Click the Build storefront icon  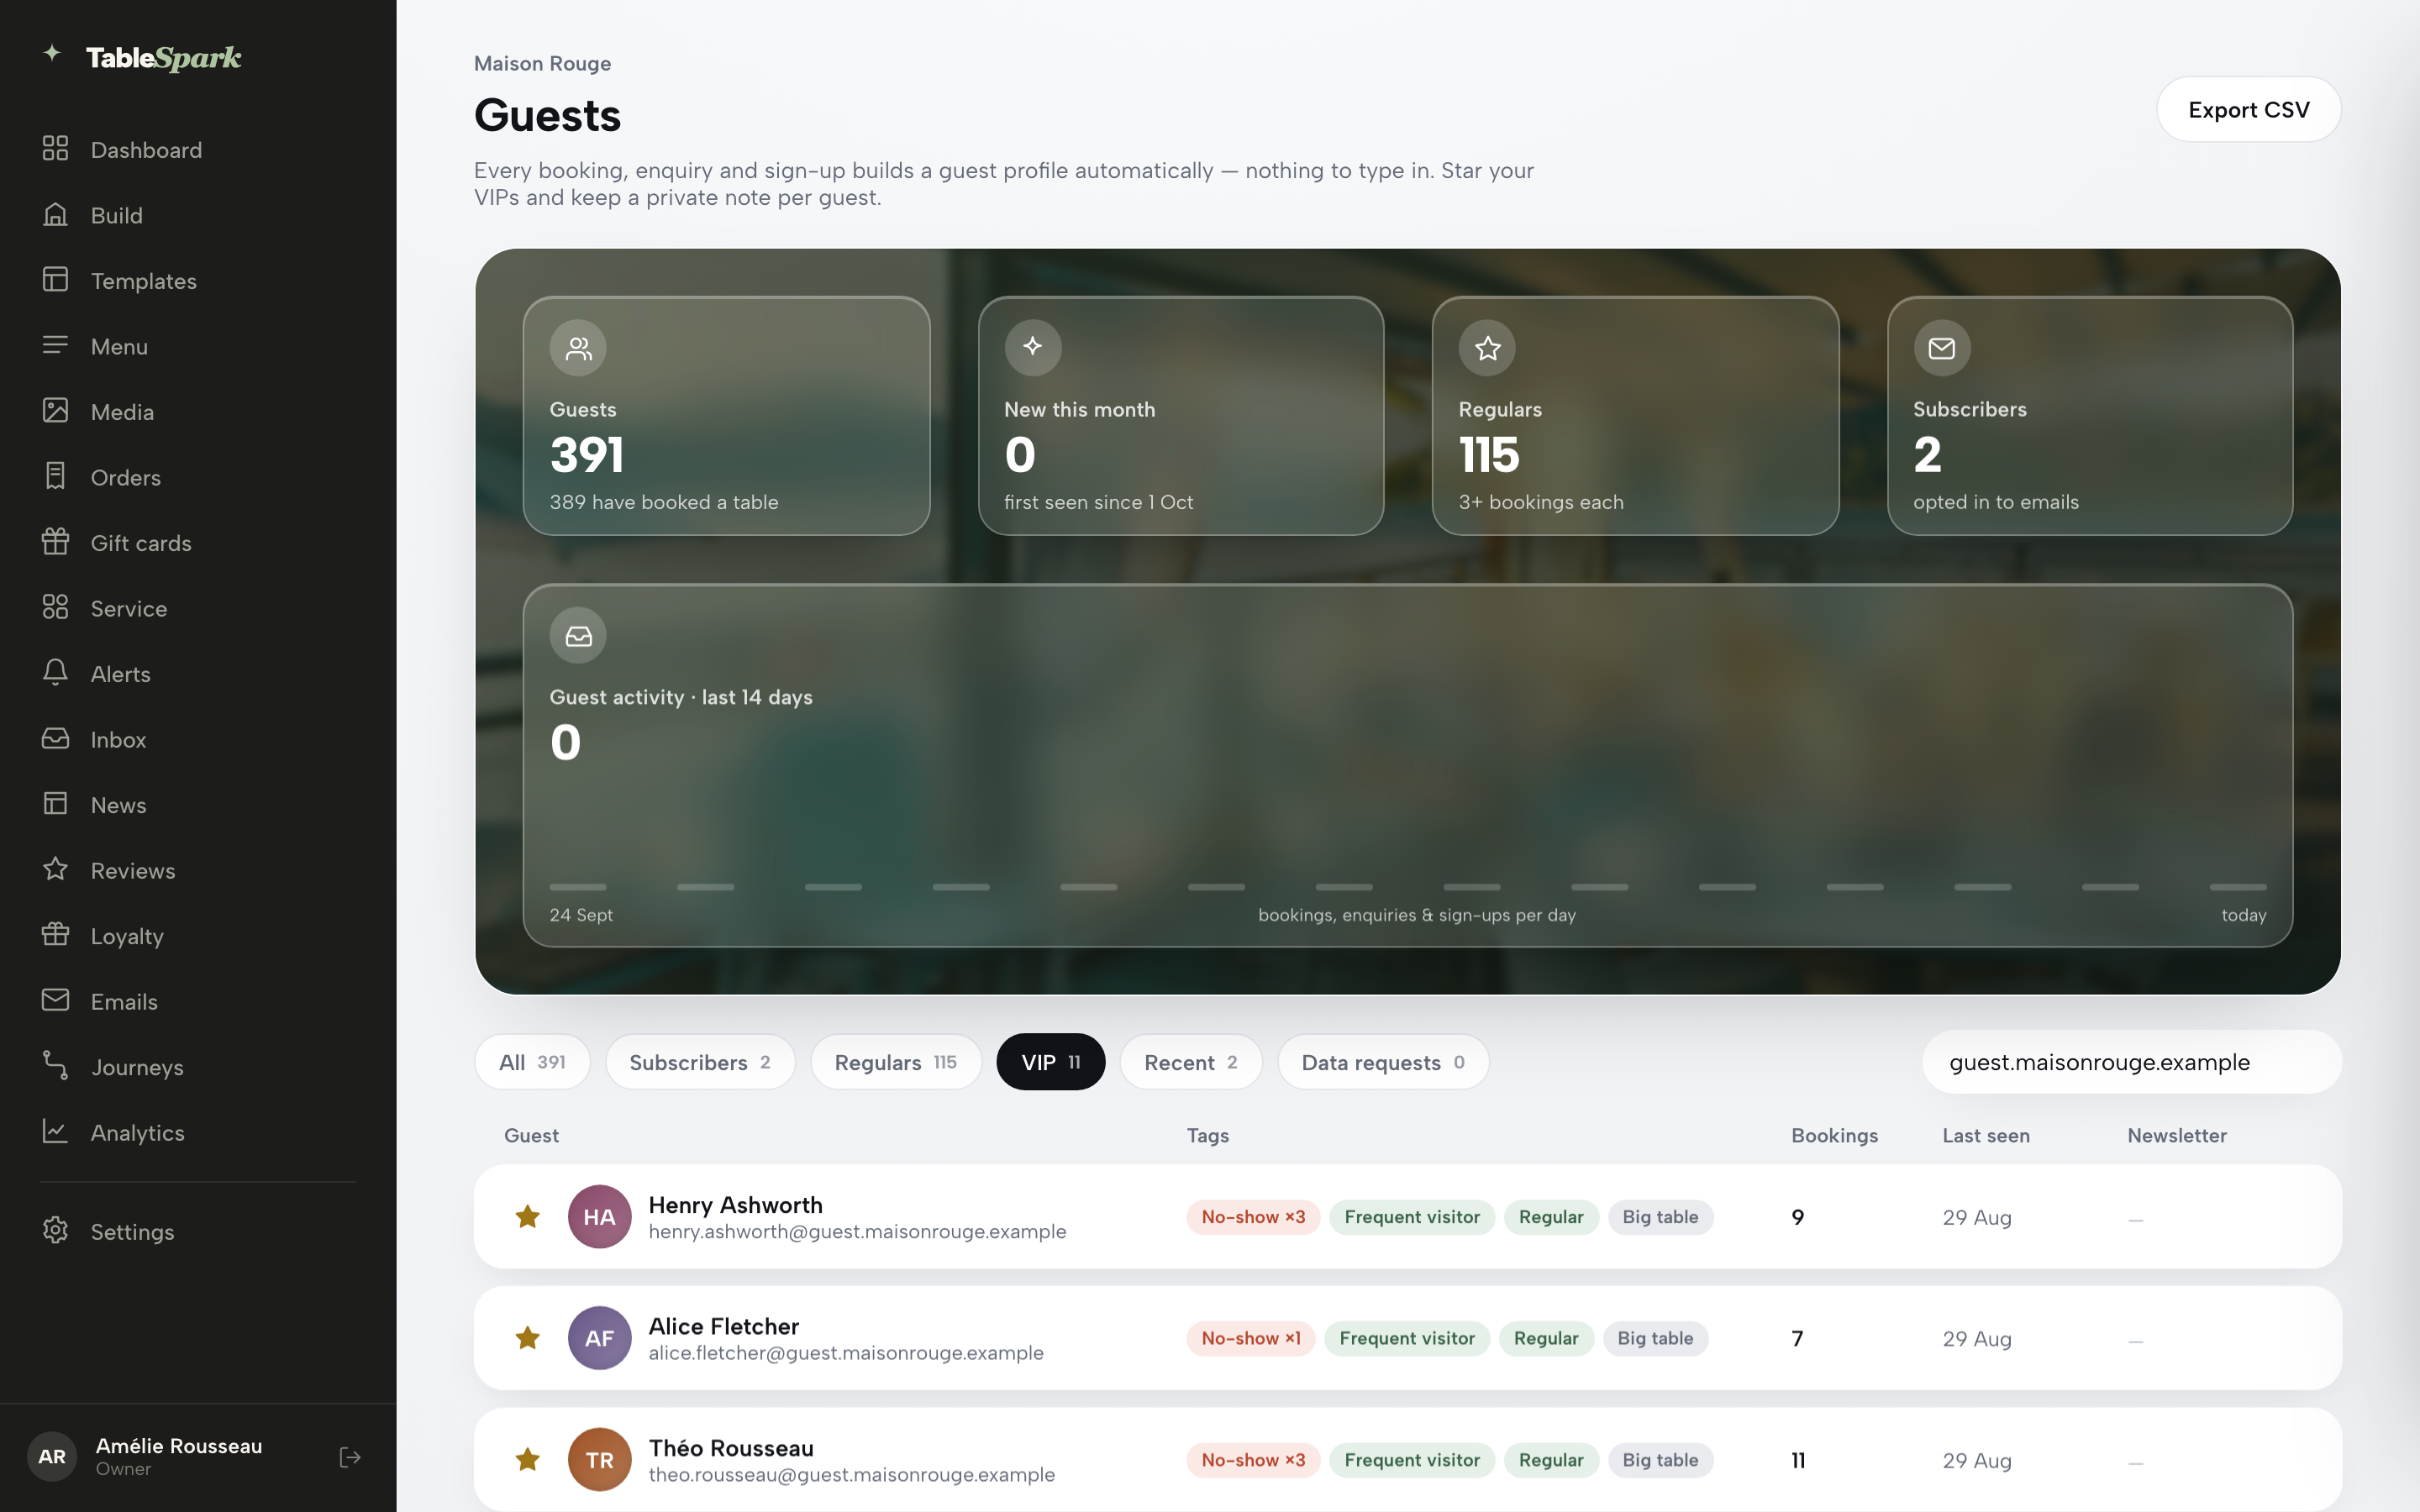pyautogui.click(x=55, y=214)
